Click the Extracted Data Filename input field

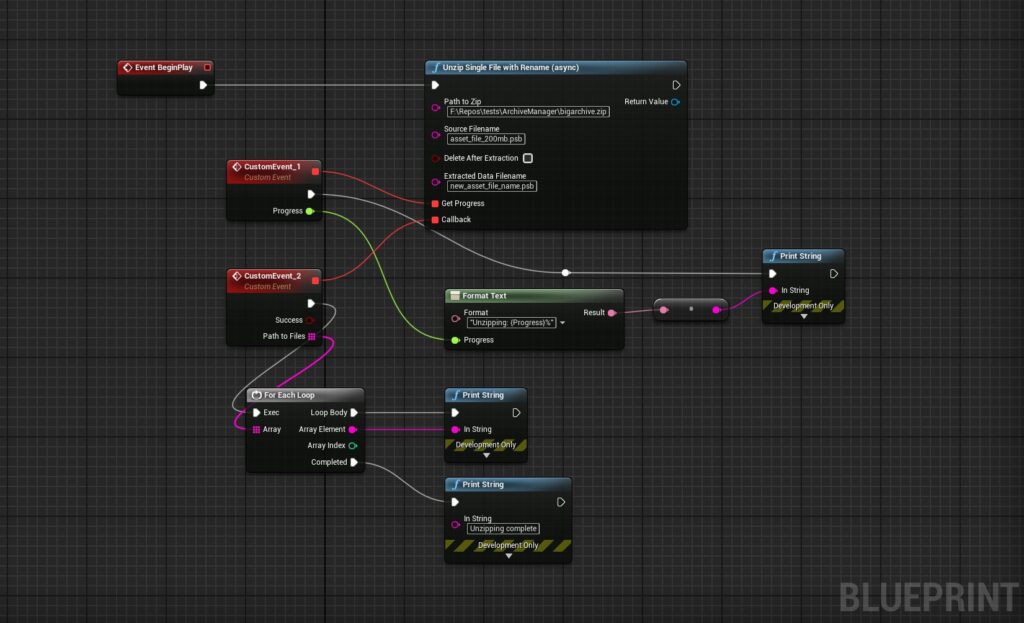(x=491, y=186)
